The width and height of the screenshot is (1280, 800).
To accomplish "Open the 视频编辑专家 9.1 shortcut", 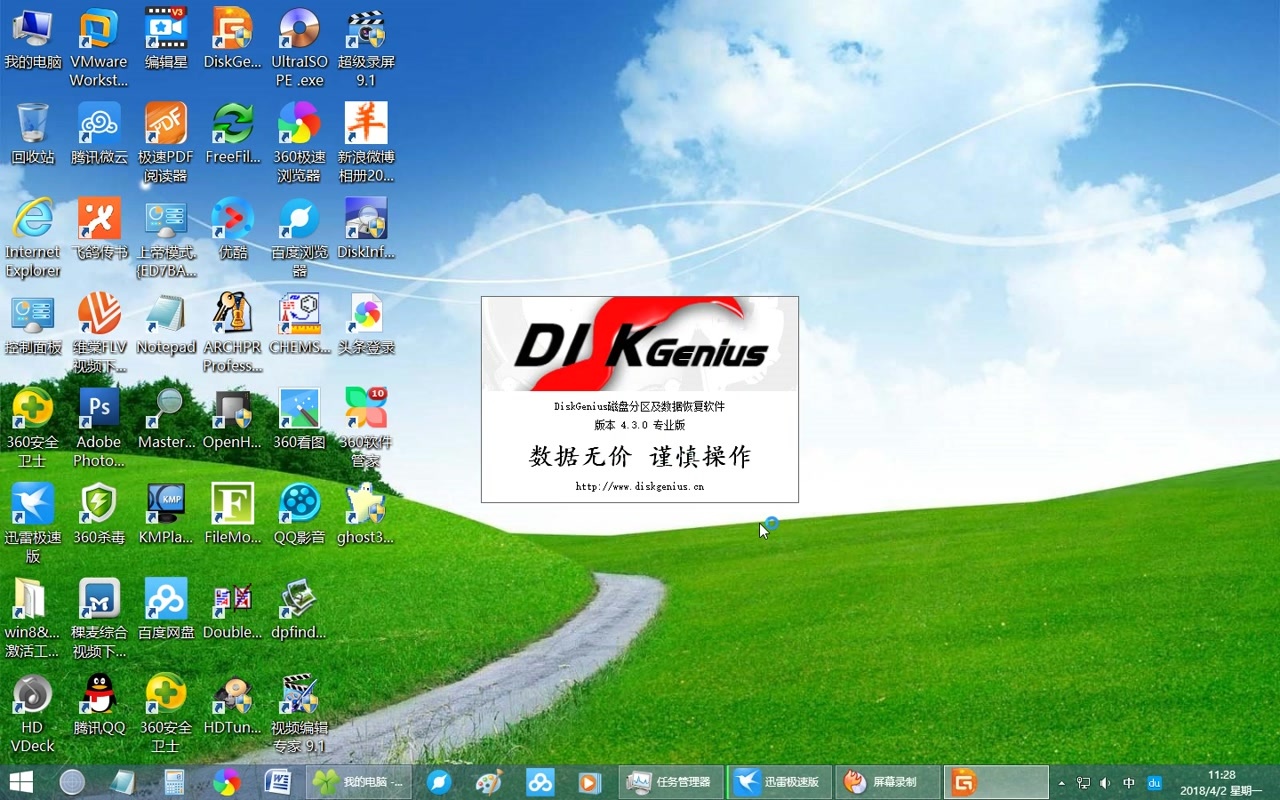I will 299,712.
